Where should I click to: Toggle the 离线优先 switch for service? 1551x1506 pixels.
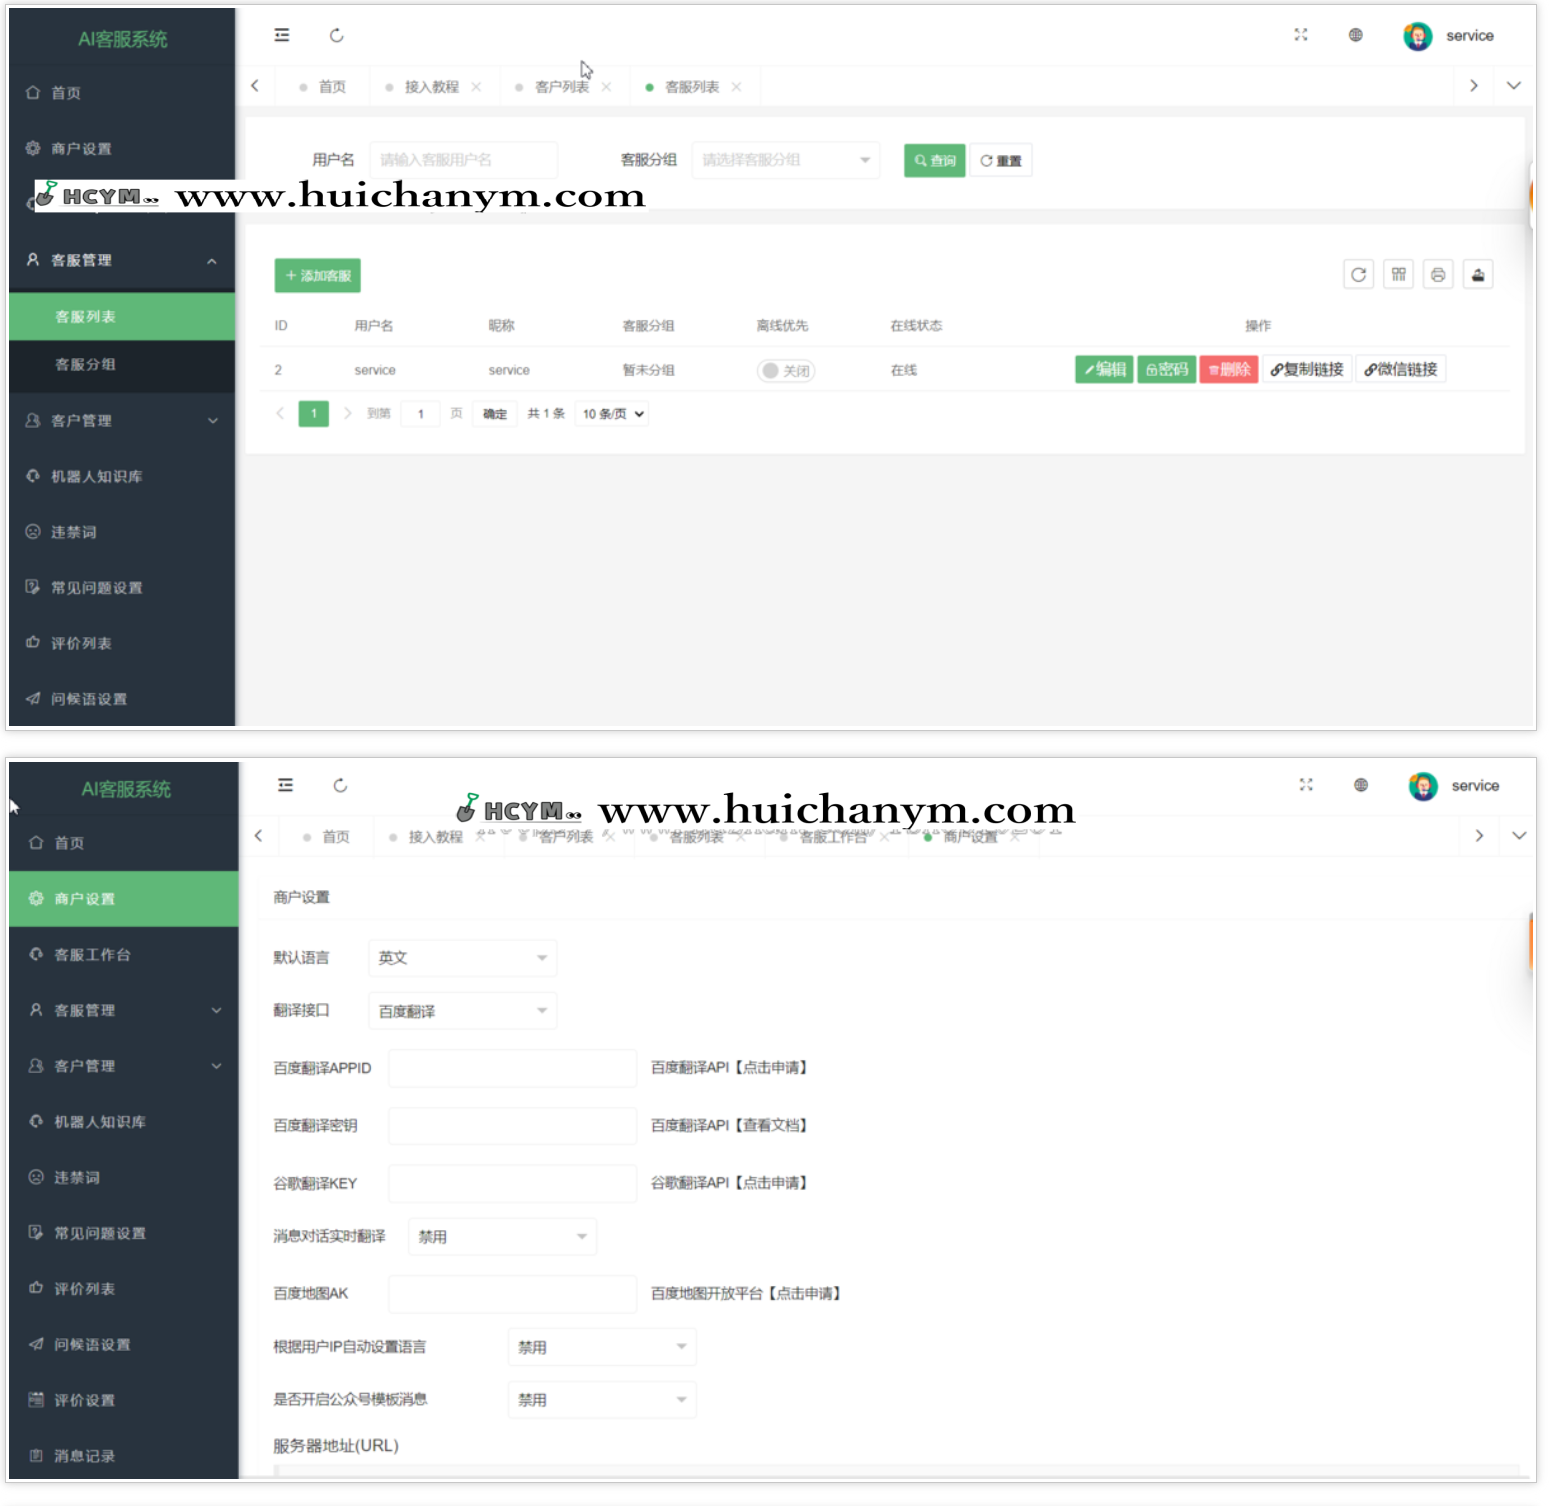pyautogui.click(x=785, y=371)
